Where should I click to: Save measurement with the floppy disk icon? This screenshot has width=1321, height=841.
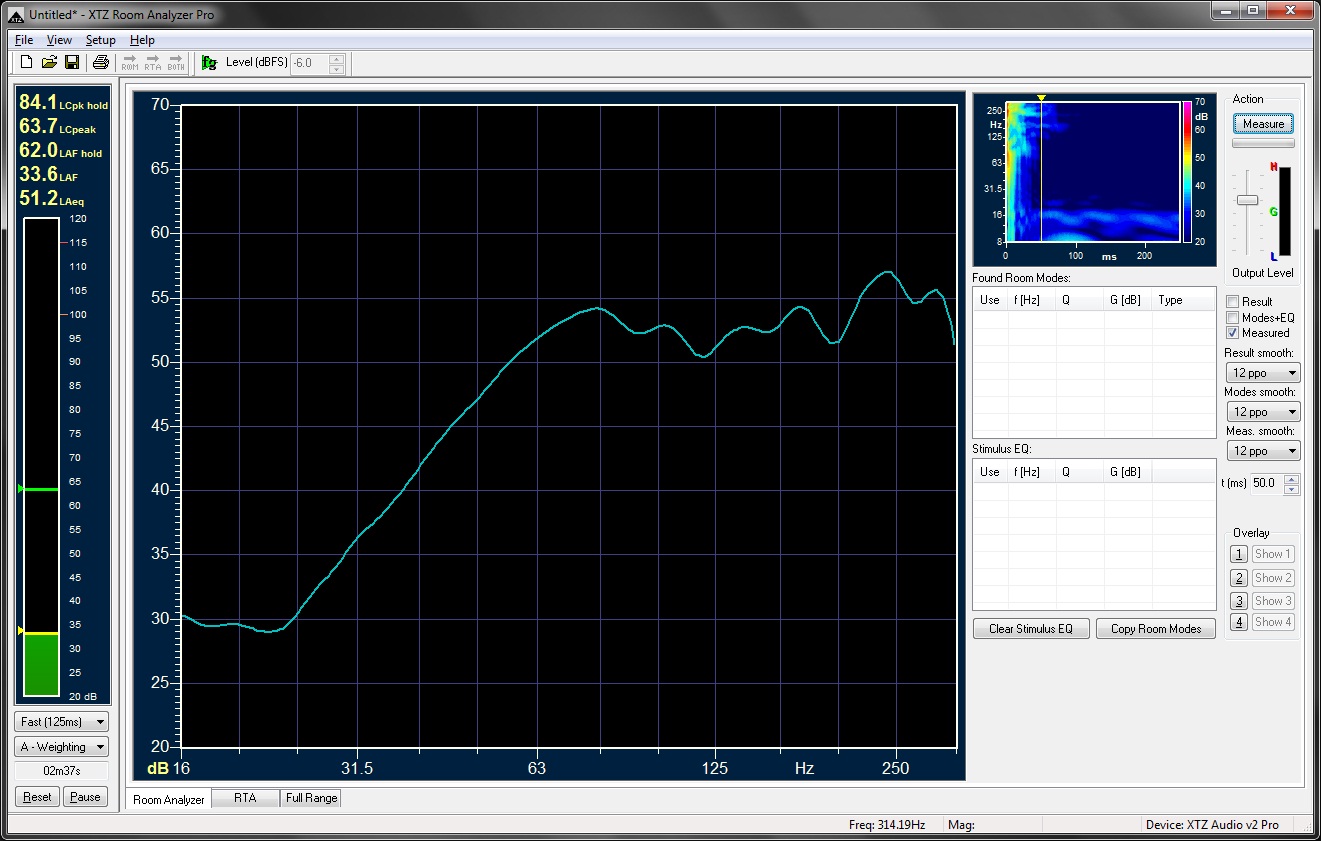[x=72, y=63]
